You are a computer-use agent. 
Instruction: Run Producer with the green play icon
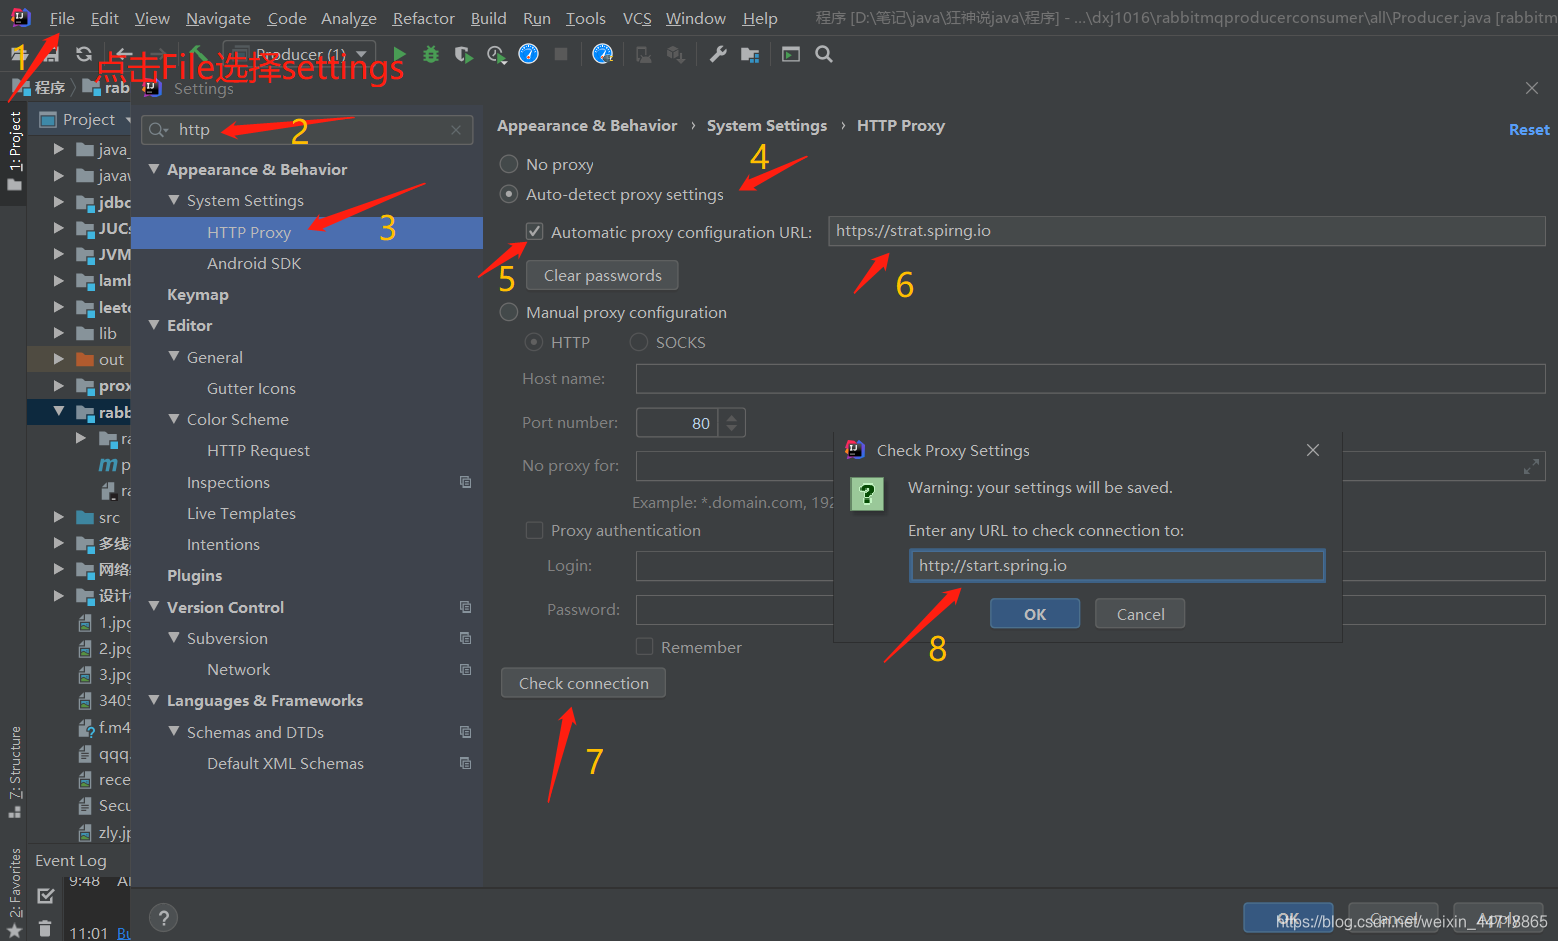point(400,54)
